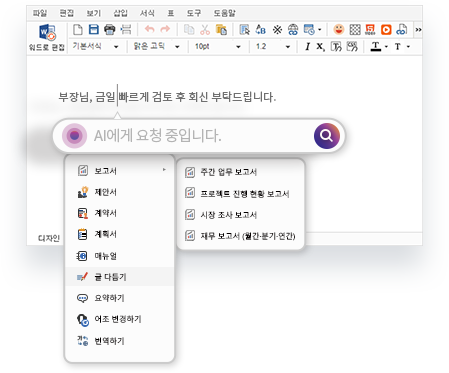Viewport: 449px width, 373px height.
Task: Click the 워드로 편집 Word icon
Action: (47, 33)
